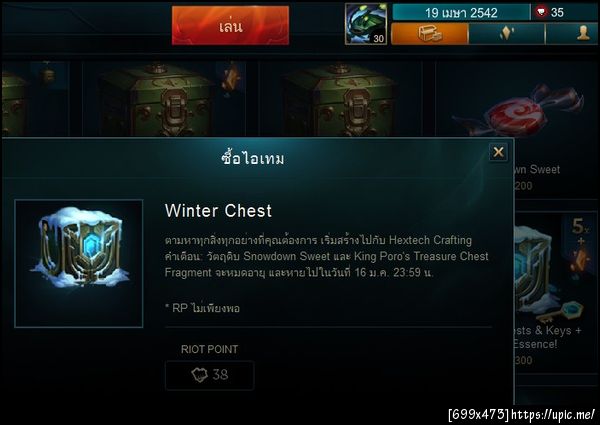The image size is (600, 425).
Task: Open the profile silhouette tab icon
Action: coord(572,34)
